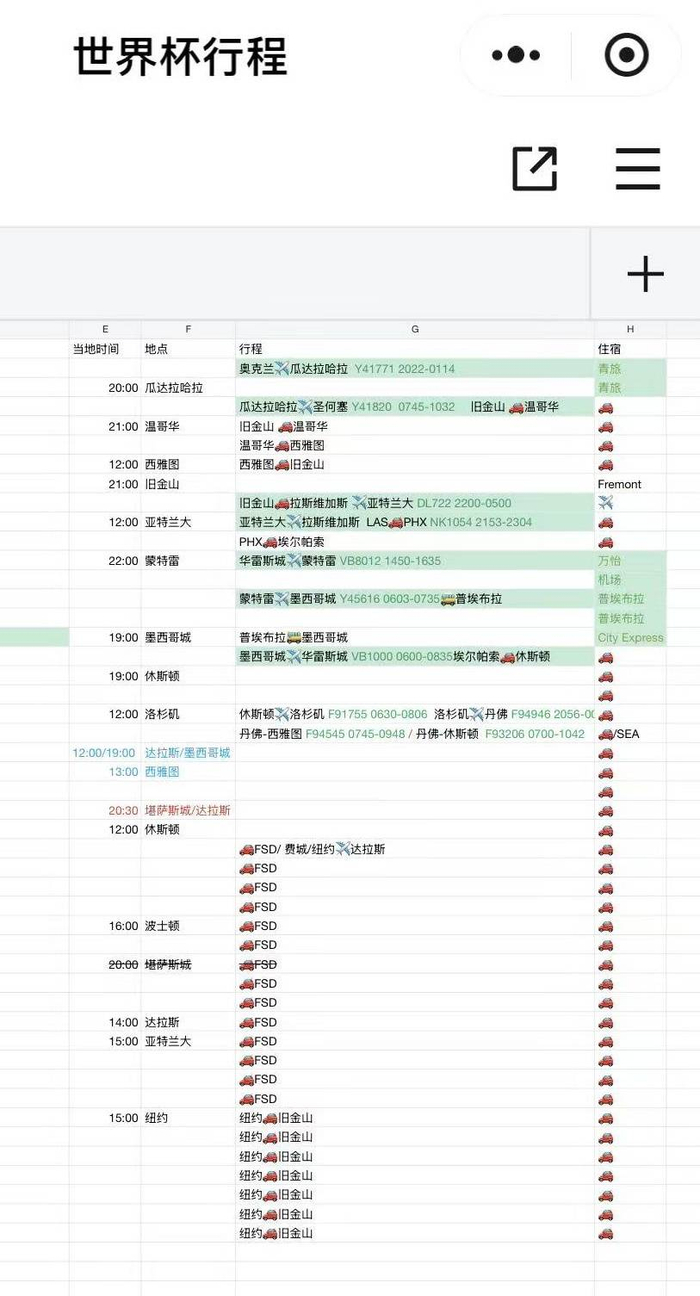700x1296 pixels.
Task: Select the cell with flight NK1054 2153-2304
Action: (x=415, y=522)
